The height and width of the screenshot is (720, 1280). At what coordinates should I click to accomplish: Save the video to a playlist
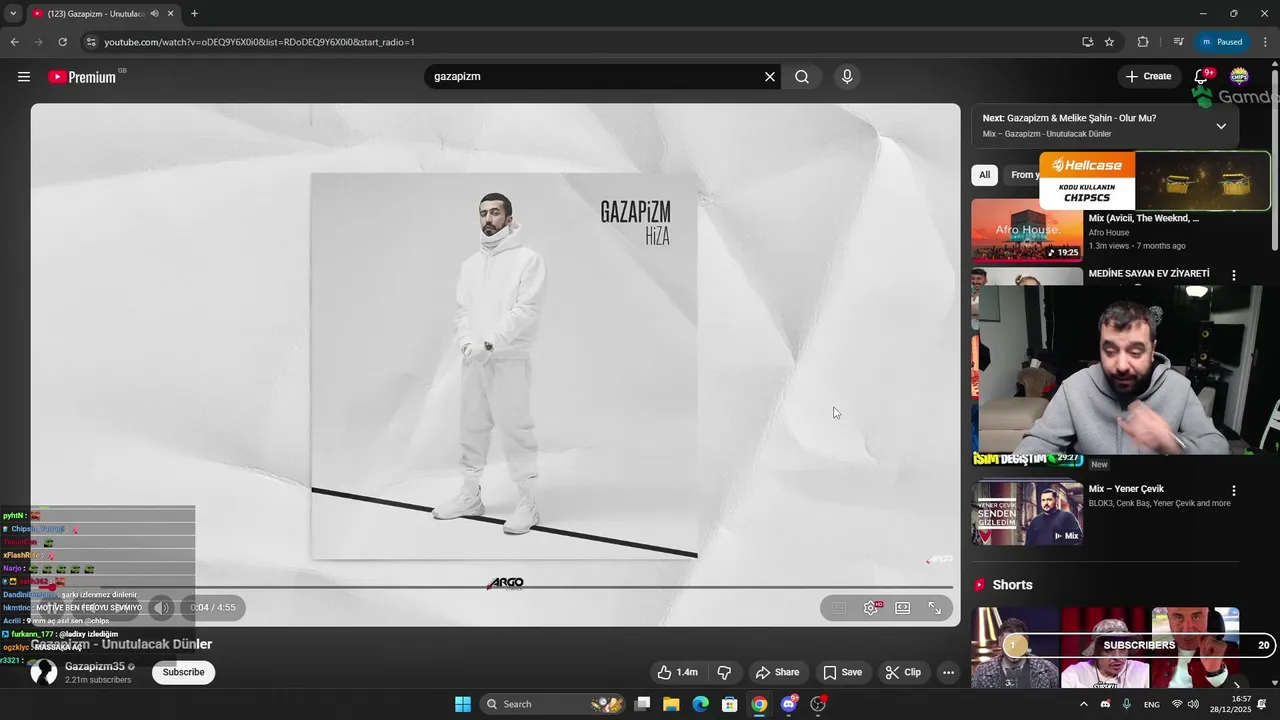(842, 673)
